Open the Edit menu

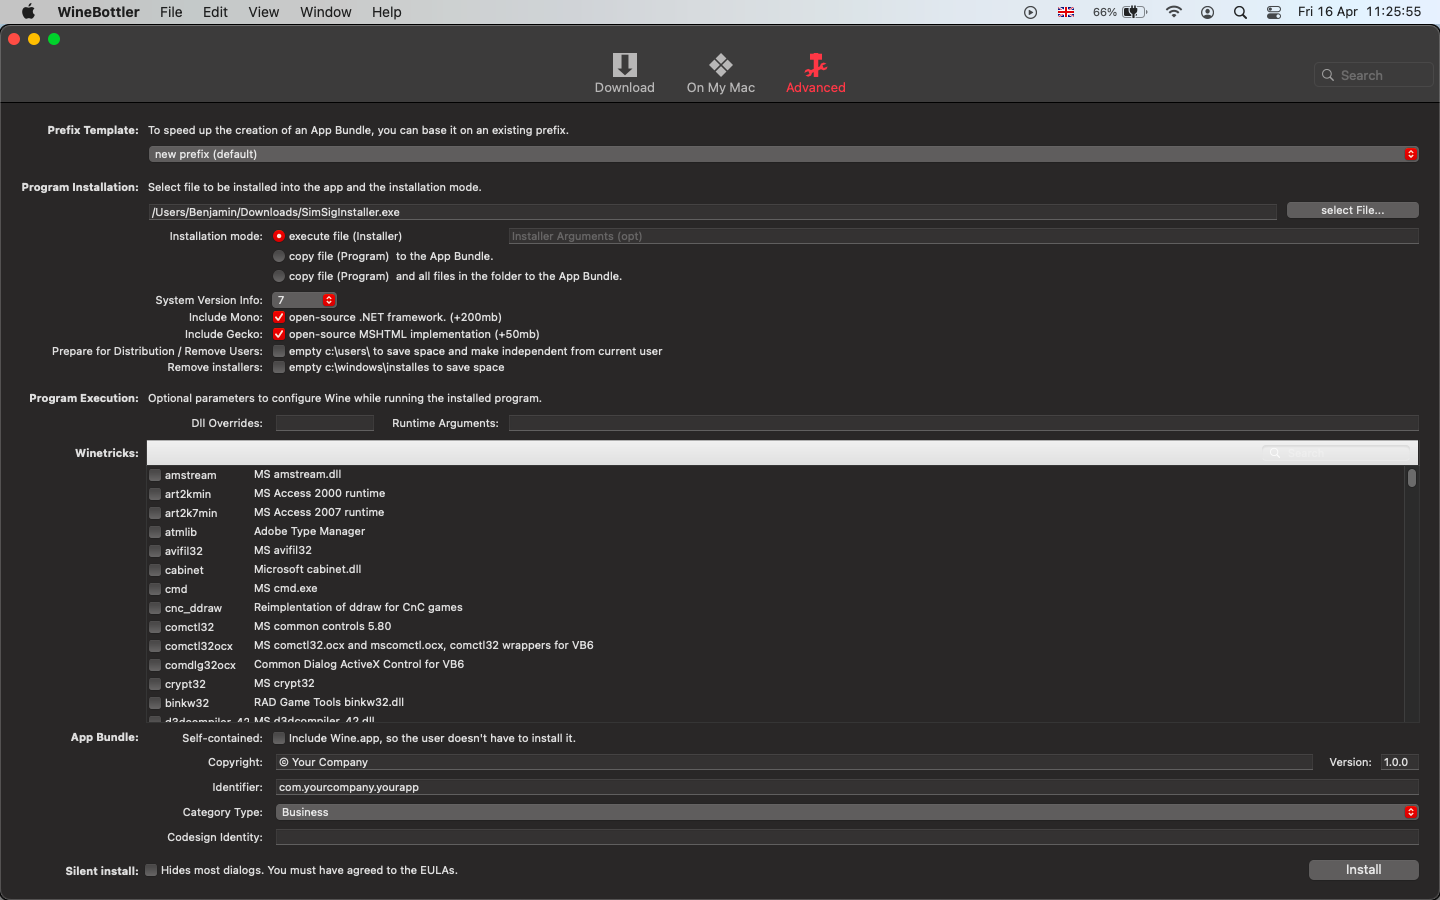pos(215,12)
